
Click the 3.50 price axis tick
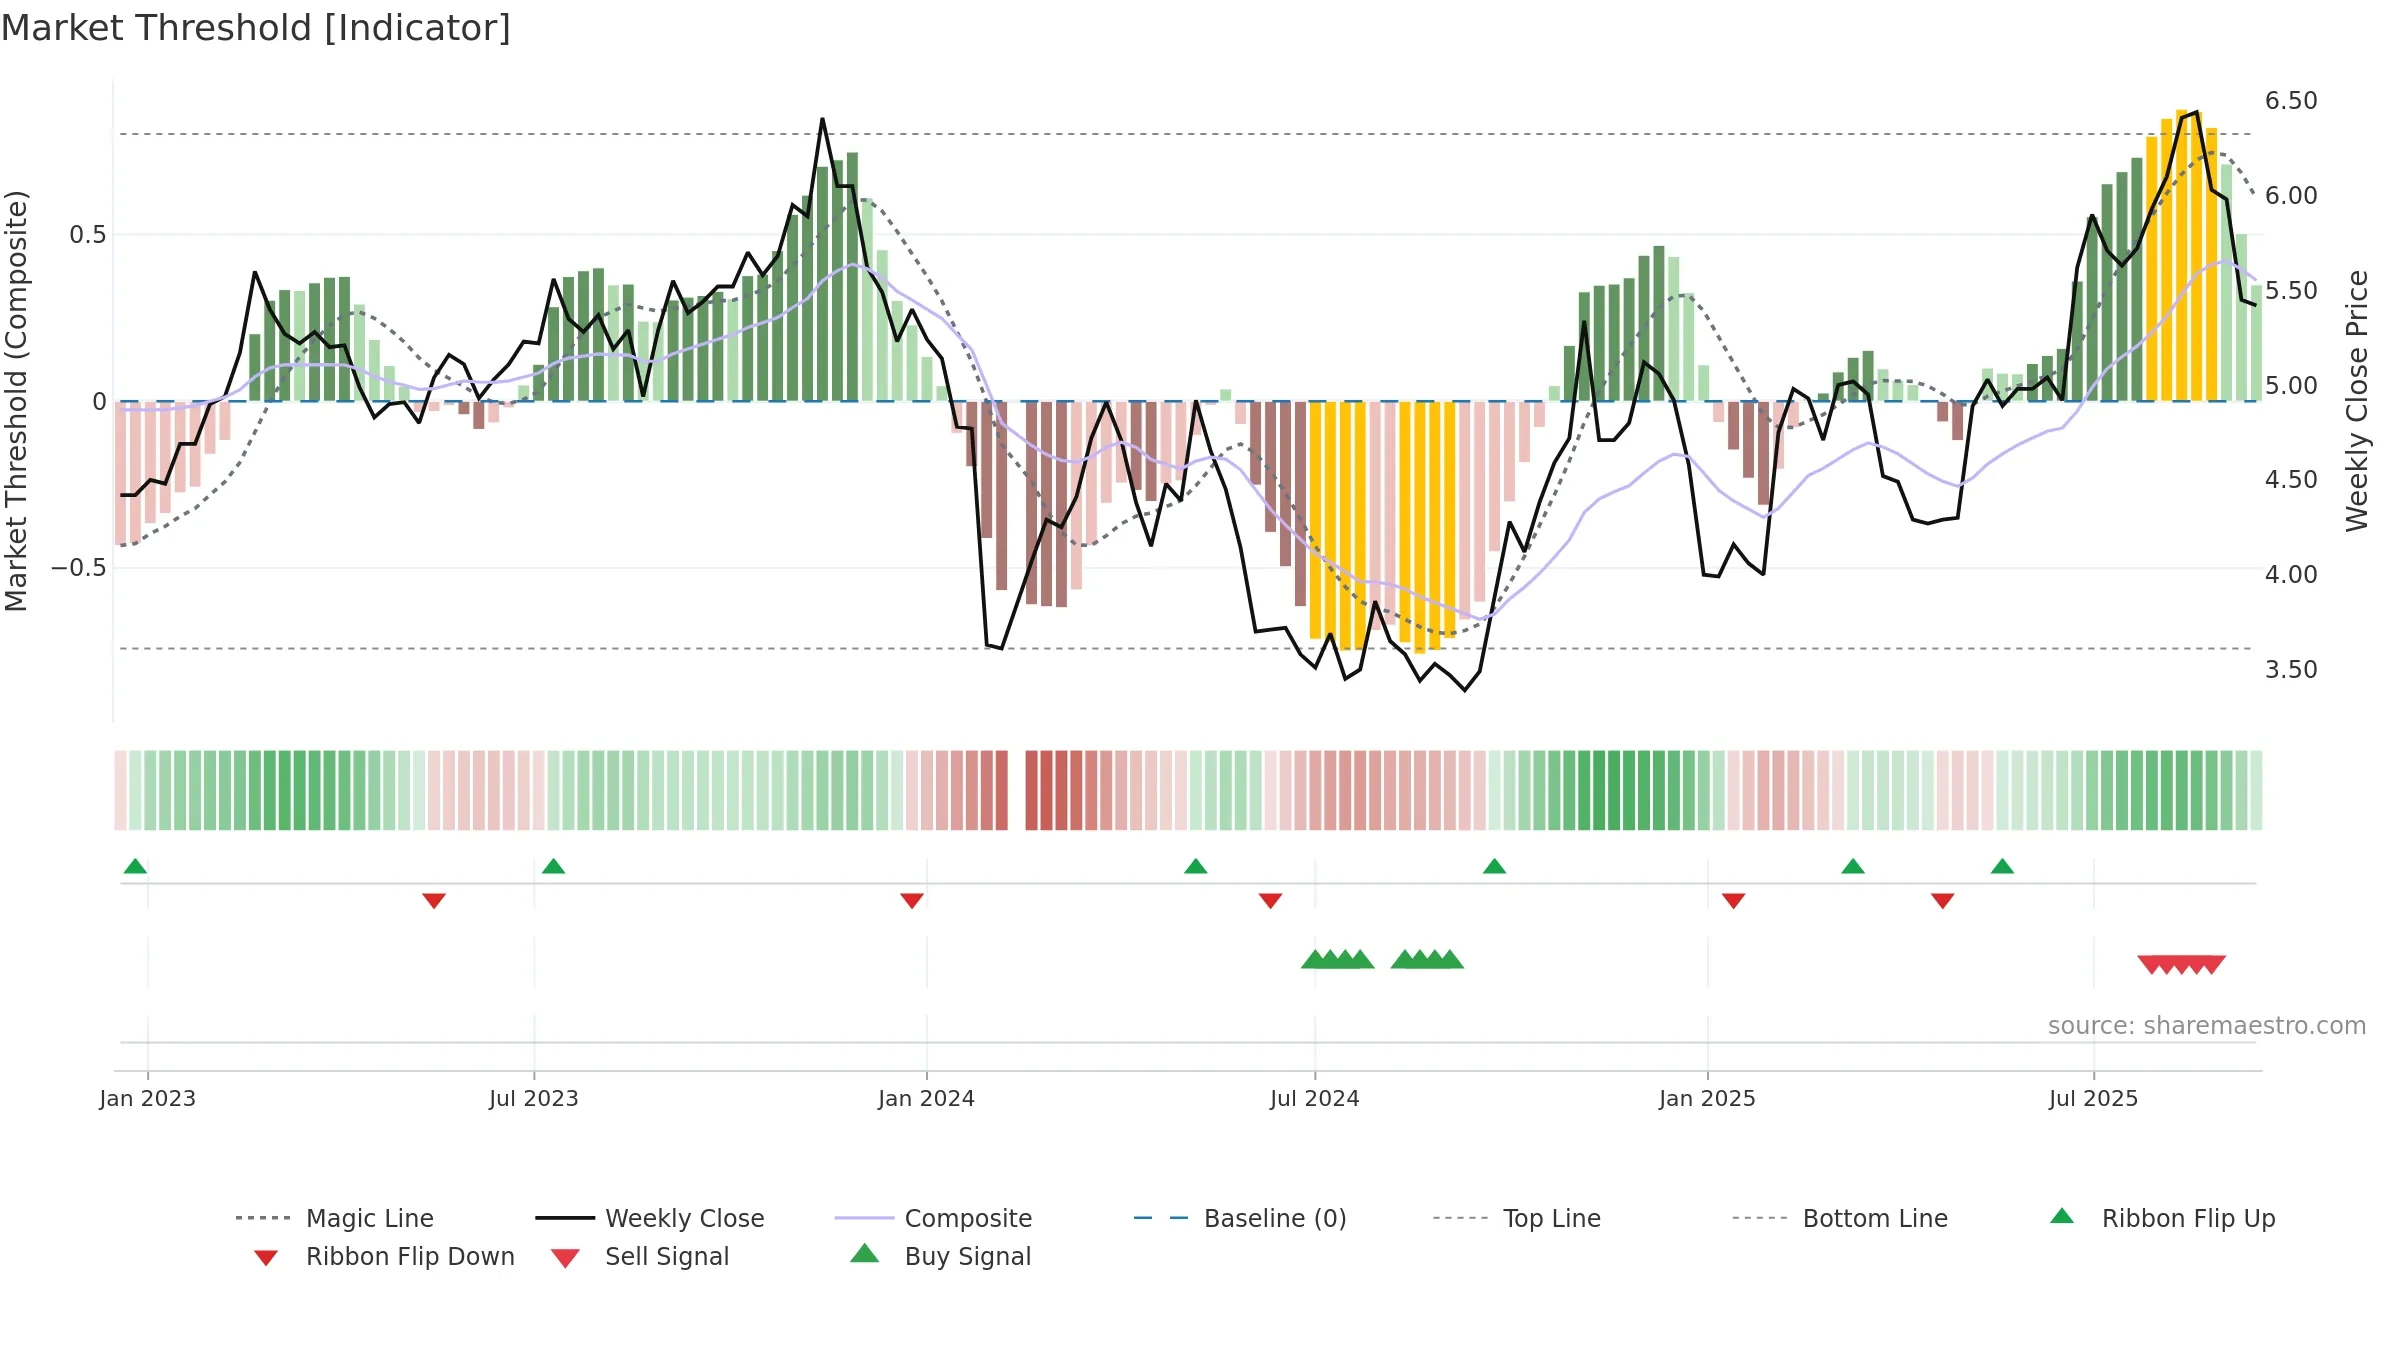click(2291, 669)
